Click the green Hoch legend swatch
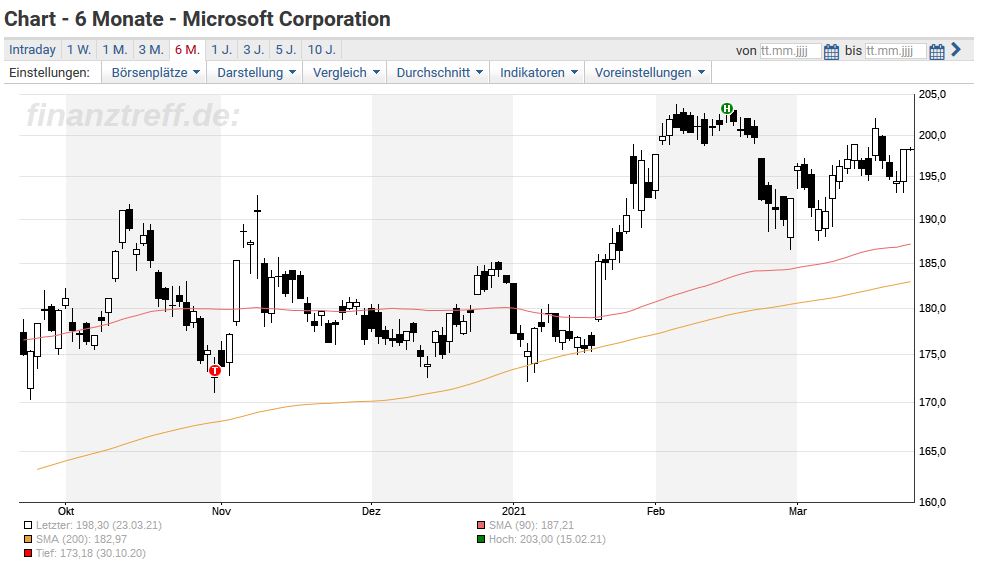 (x=480, y=539)
